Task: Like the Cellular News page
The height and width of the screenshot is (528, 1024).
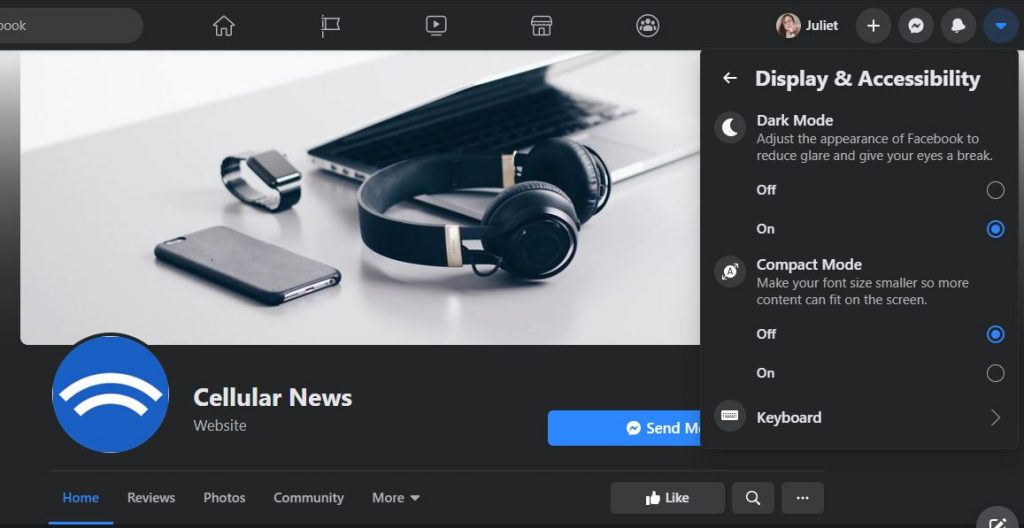Action: click(x=667, y=498)
